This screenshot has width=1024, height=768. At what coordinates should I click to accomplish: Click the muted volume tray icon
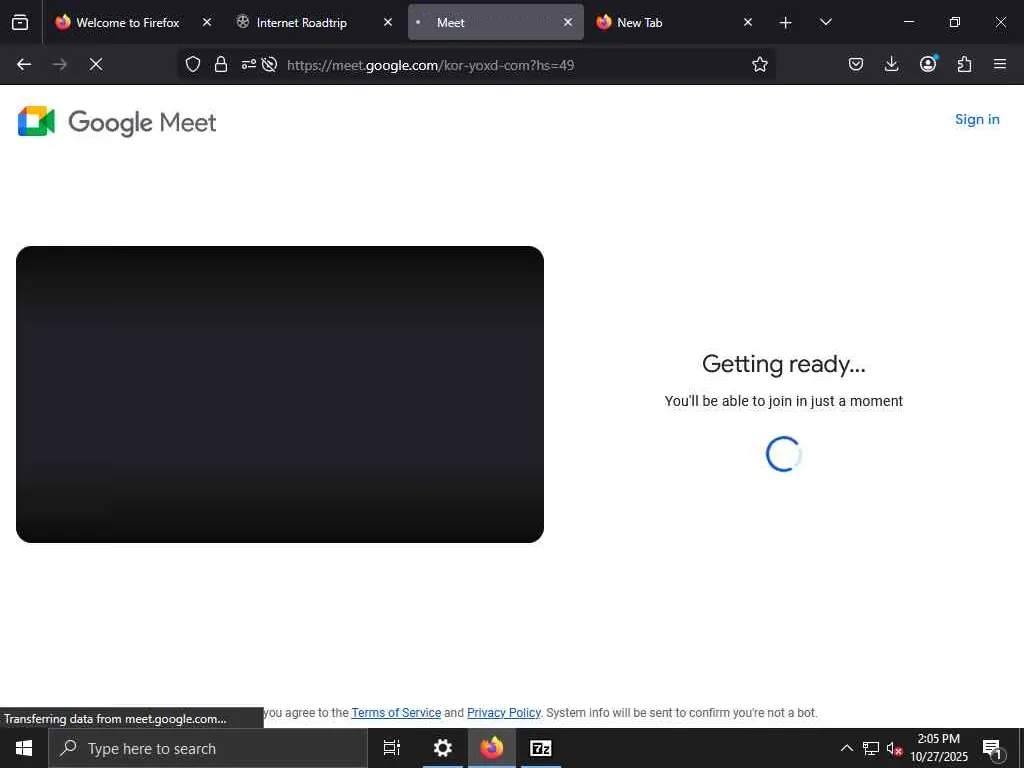(x=895, y=749)
